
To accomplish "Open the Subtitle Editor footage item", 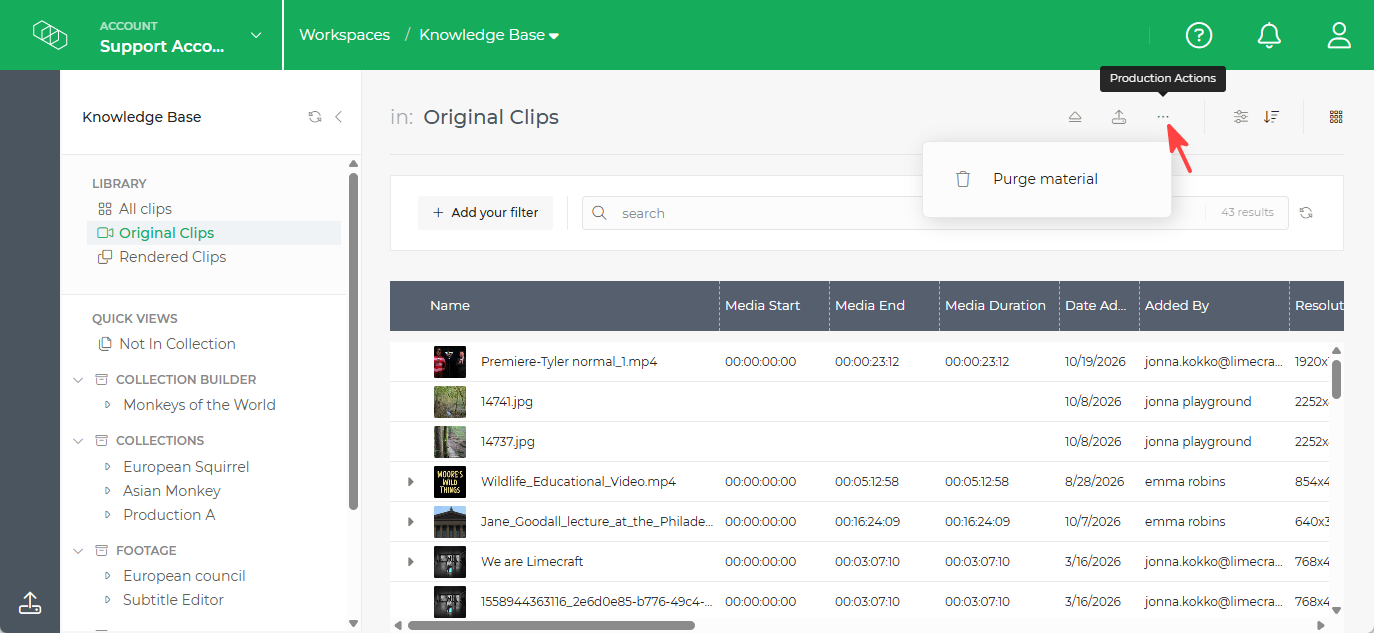I will pos(173,600).
